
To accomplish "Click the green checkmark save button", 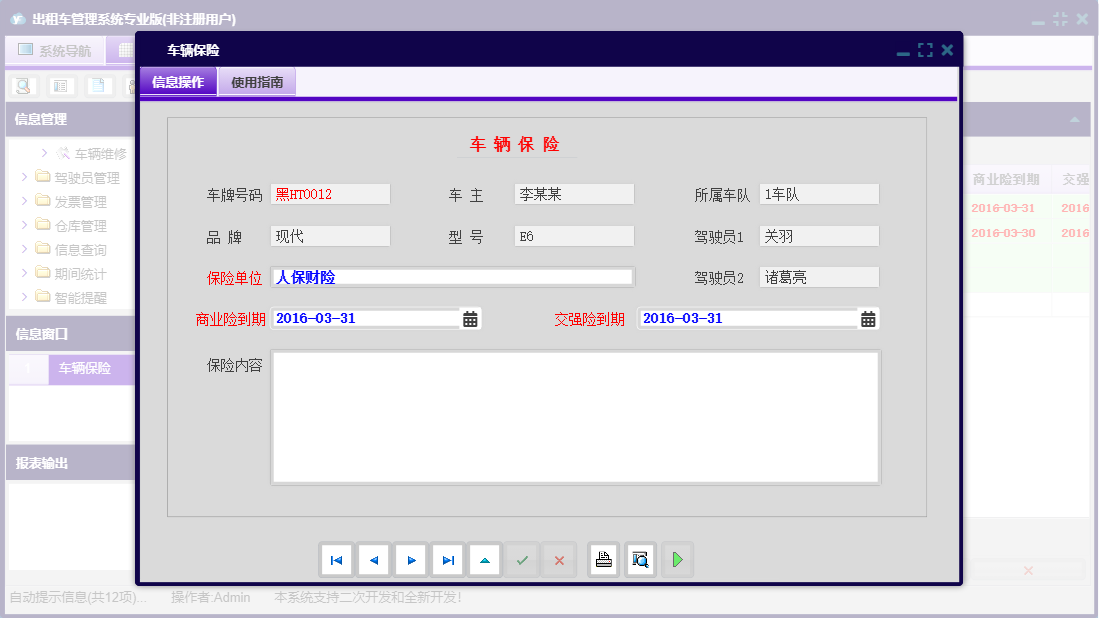I will coord(522,560).
